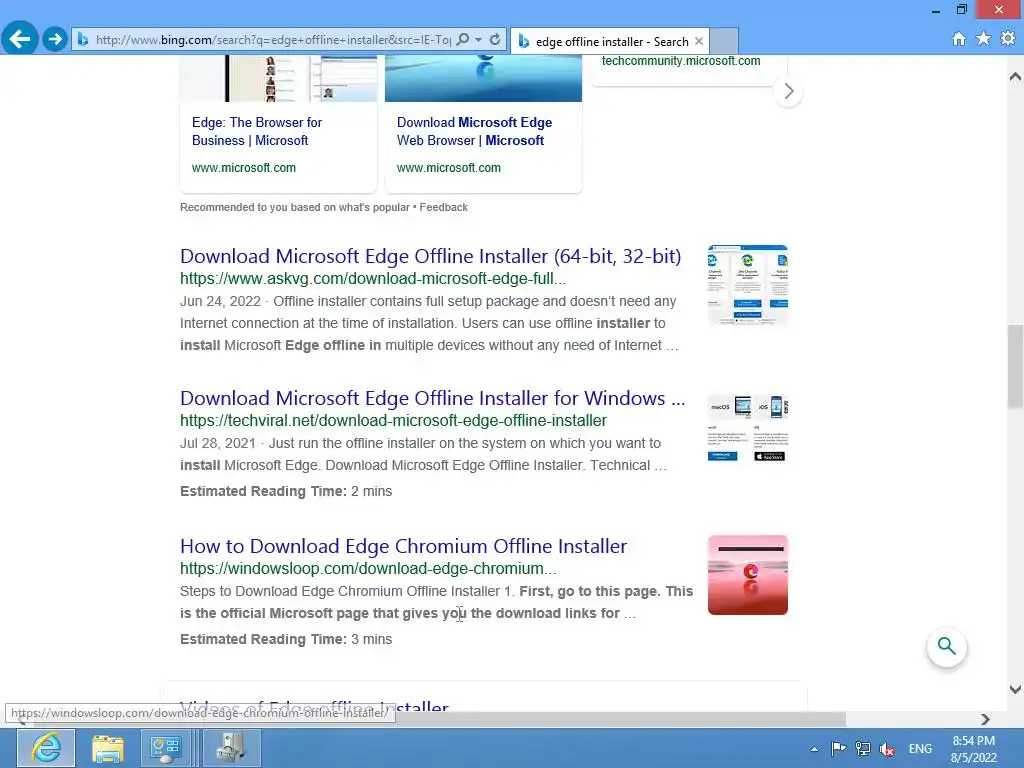
Task: Click the askvg.com green URL
Action: pyautogui.click(x=373, y=278)
